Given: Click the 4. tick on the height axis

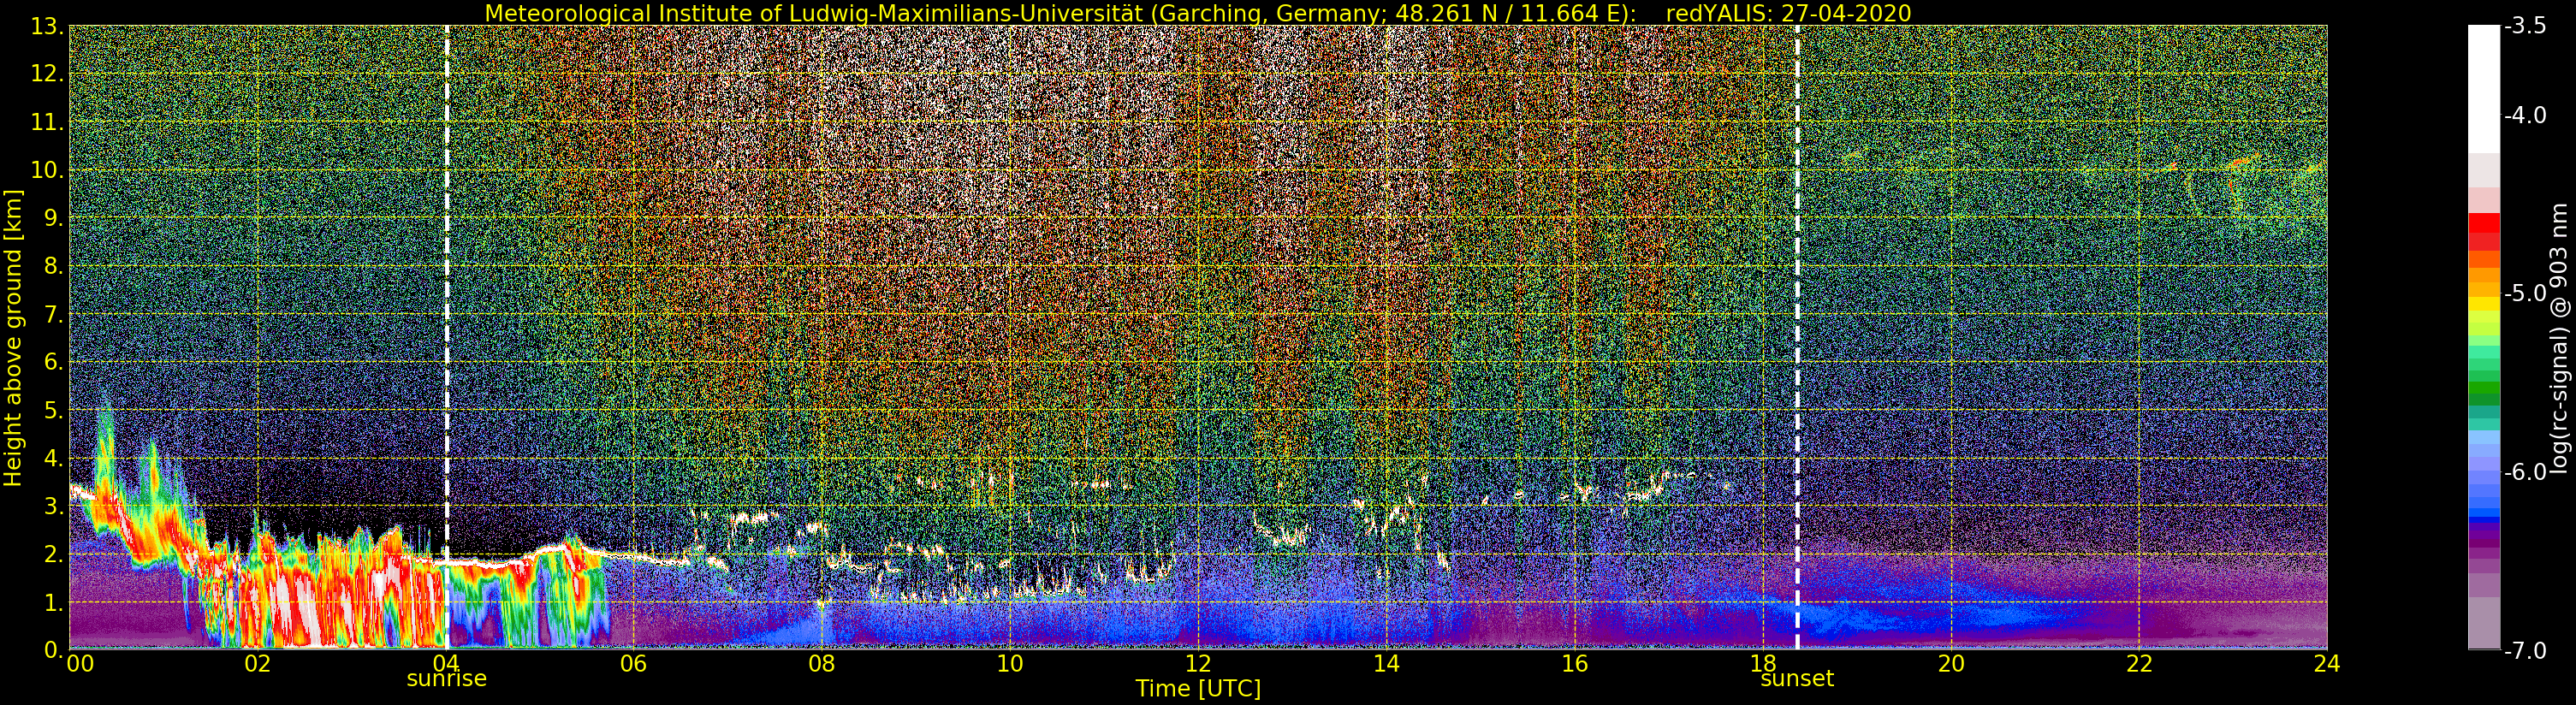Looking at the screenshot, I should (53, 458).
